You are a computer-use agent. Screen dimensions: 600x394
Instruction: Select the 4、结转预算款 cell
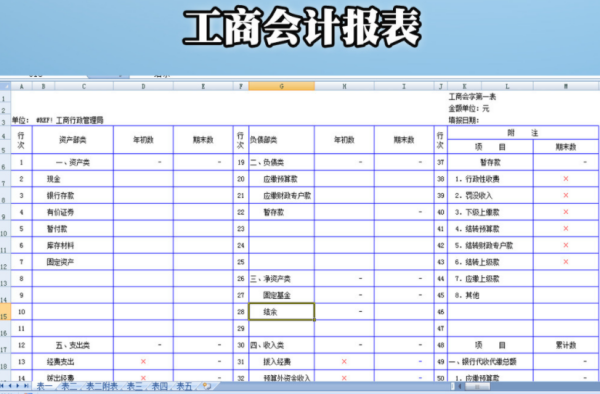[490, 229]
